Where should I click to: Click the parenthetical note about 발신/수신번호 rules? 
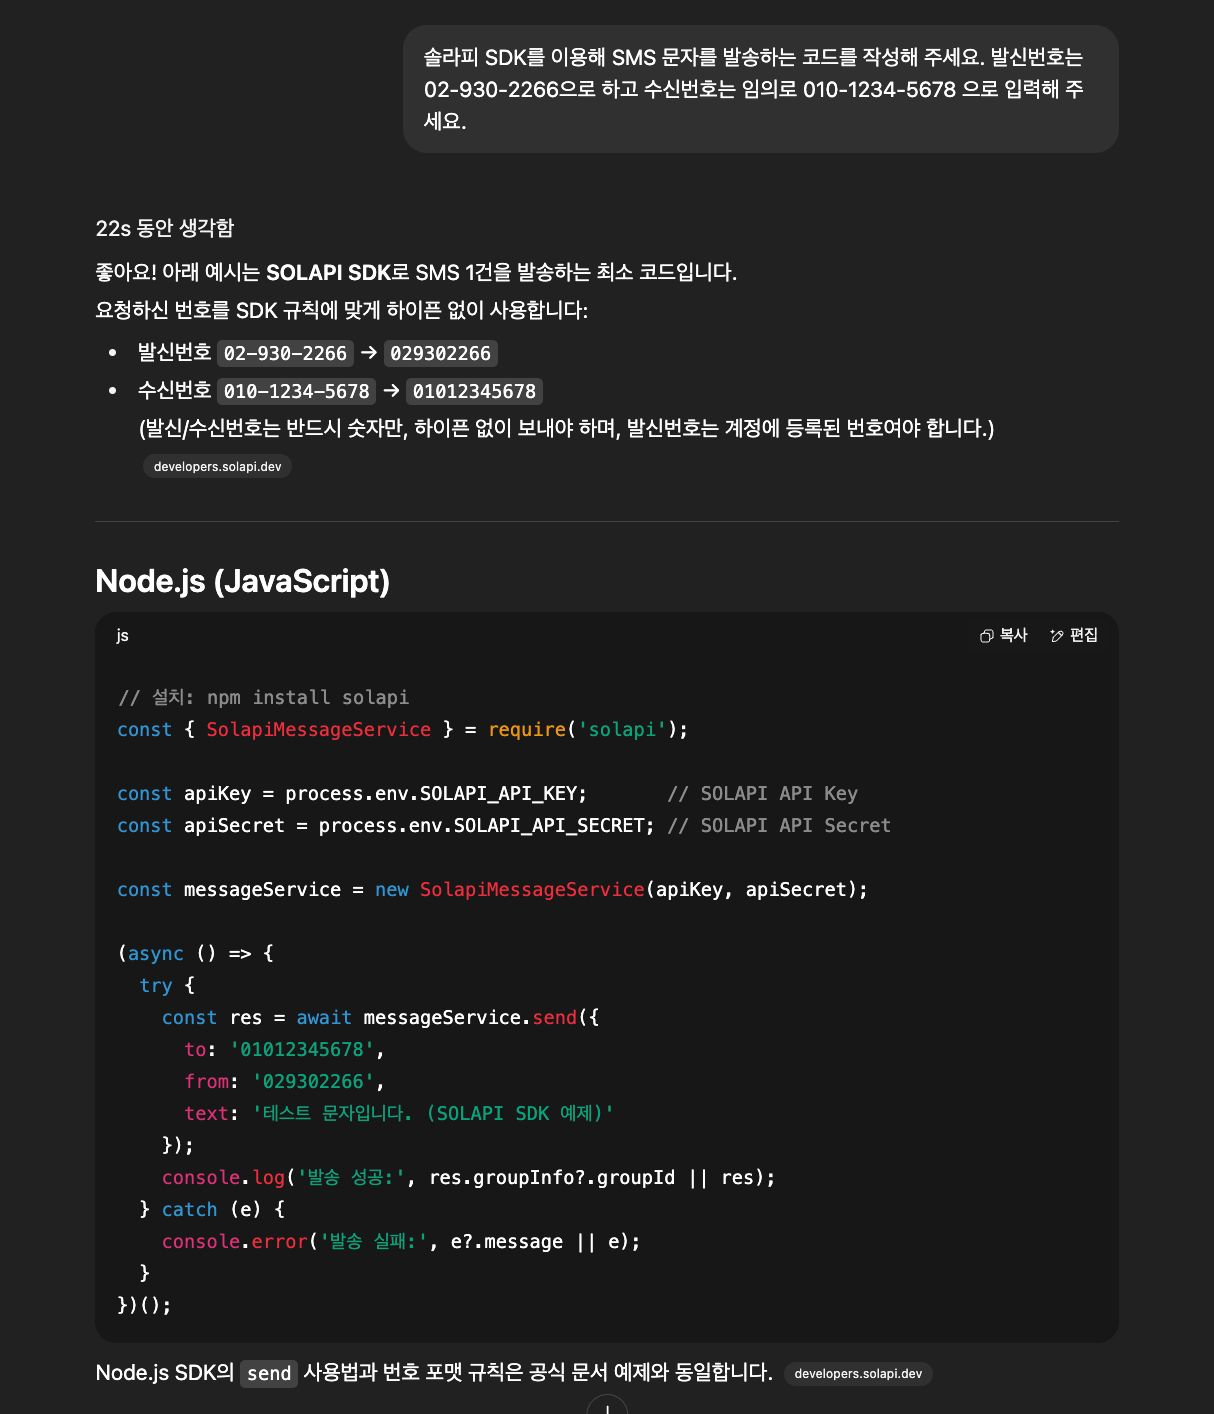tap(566, 428)
